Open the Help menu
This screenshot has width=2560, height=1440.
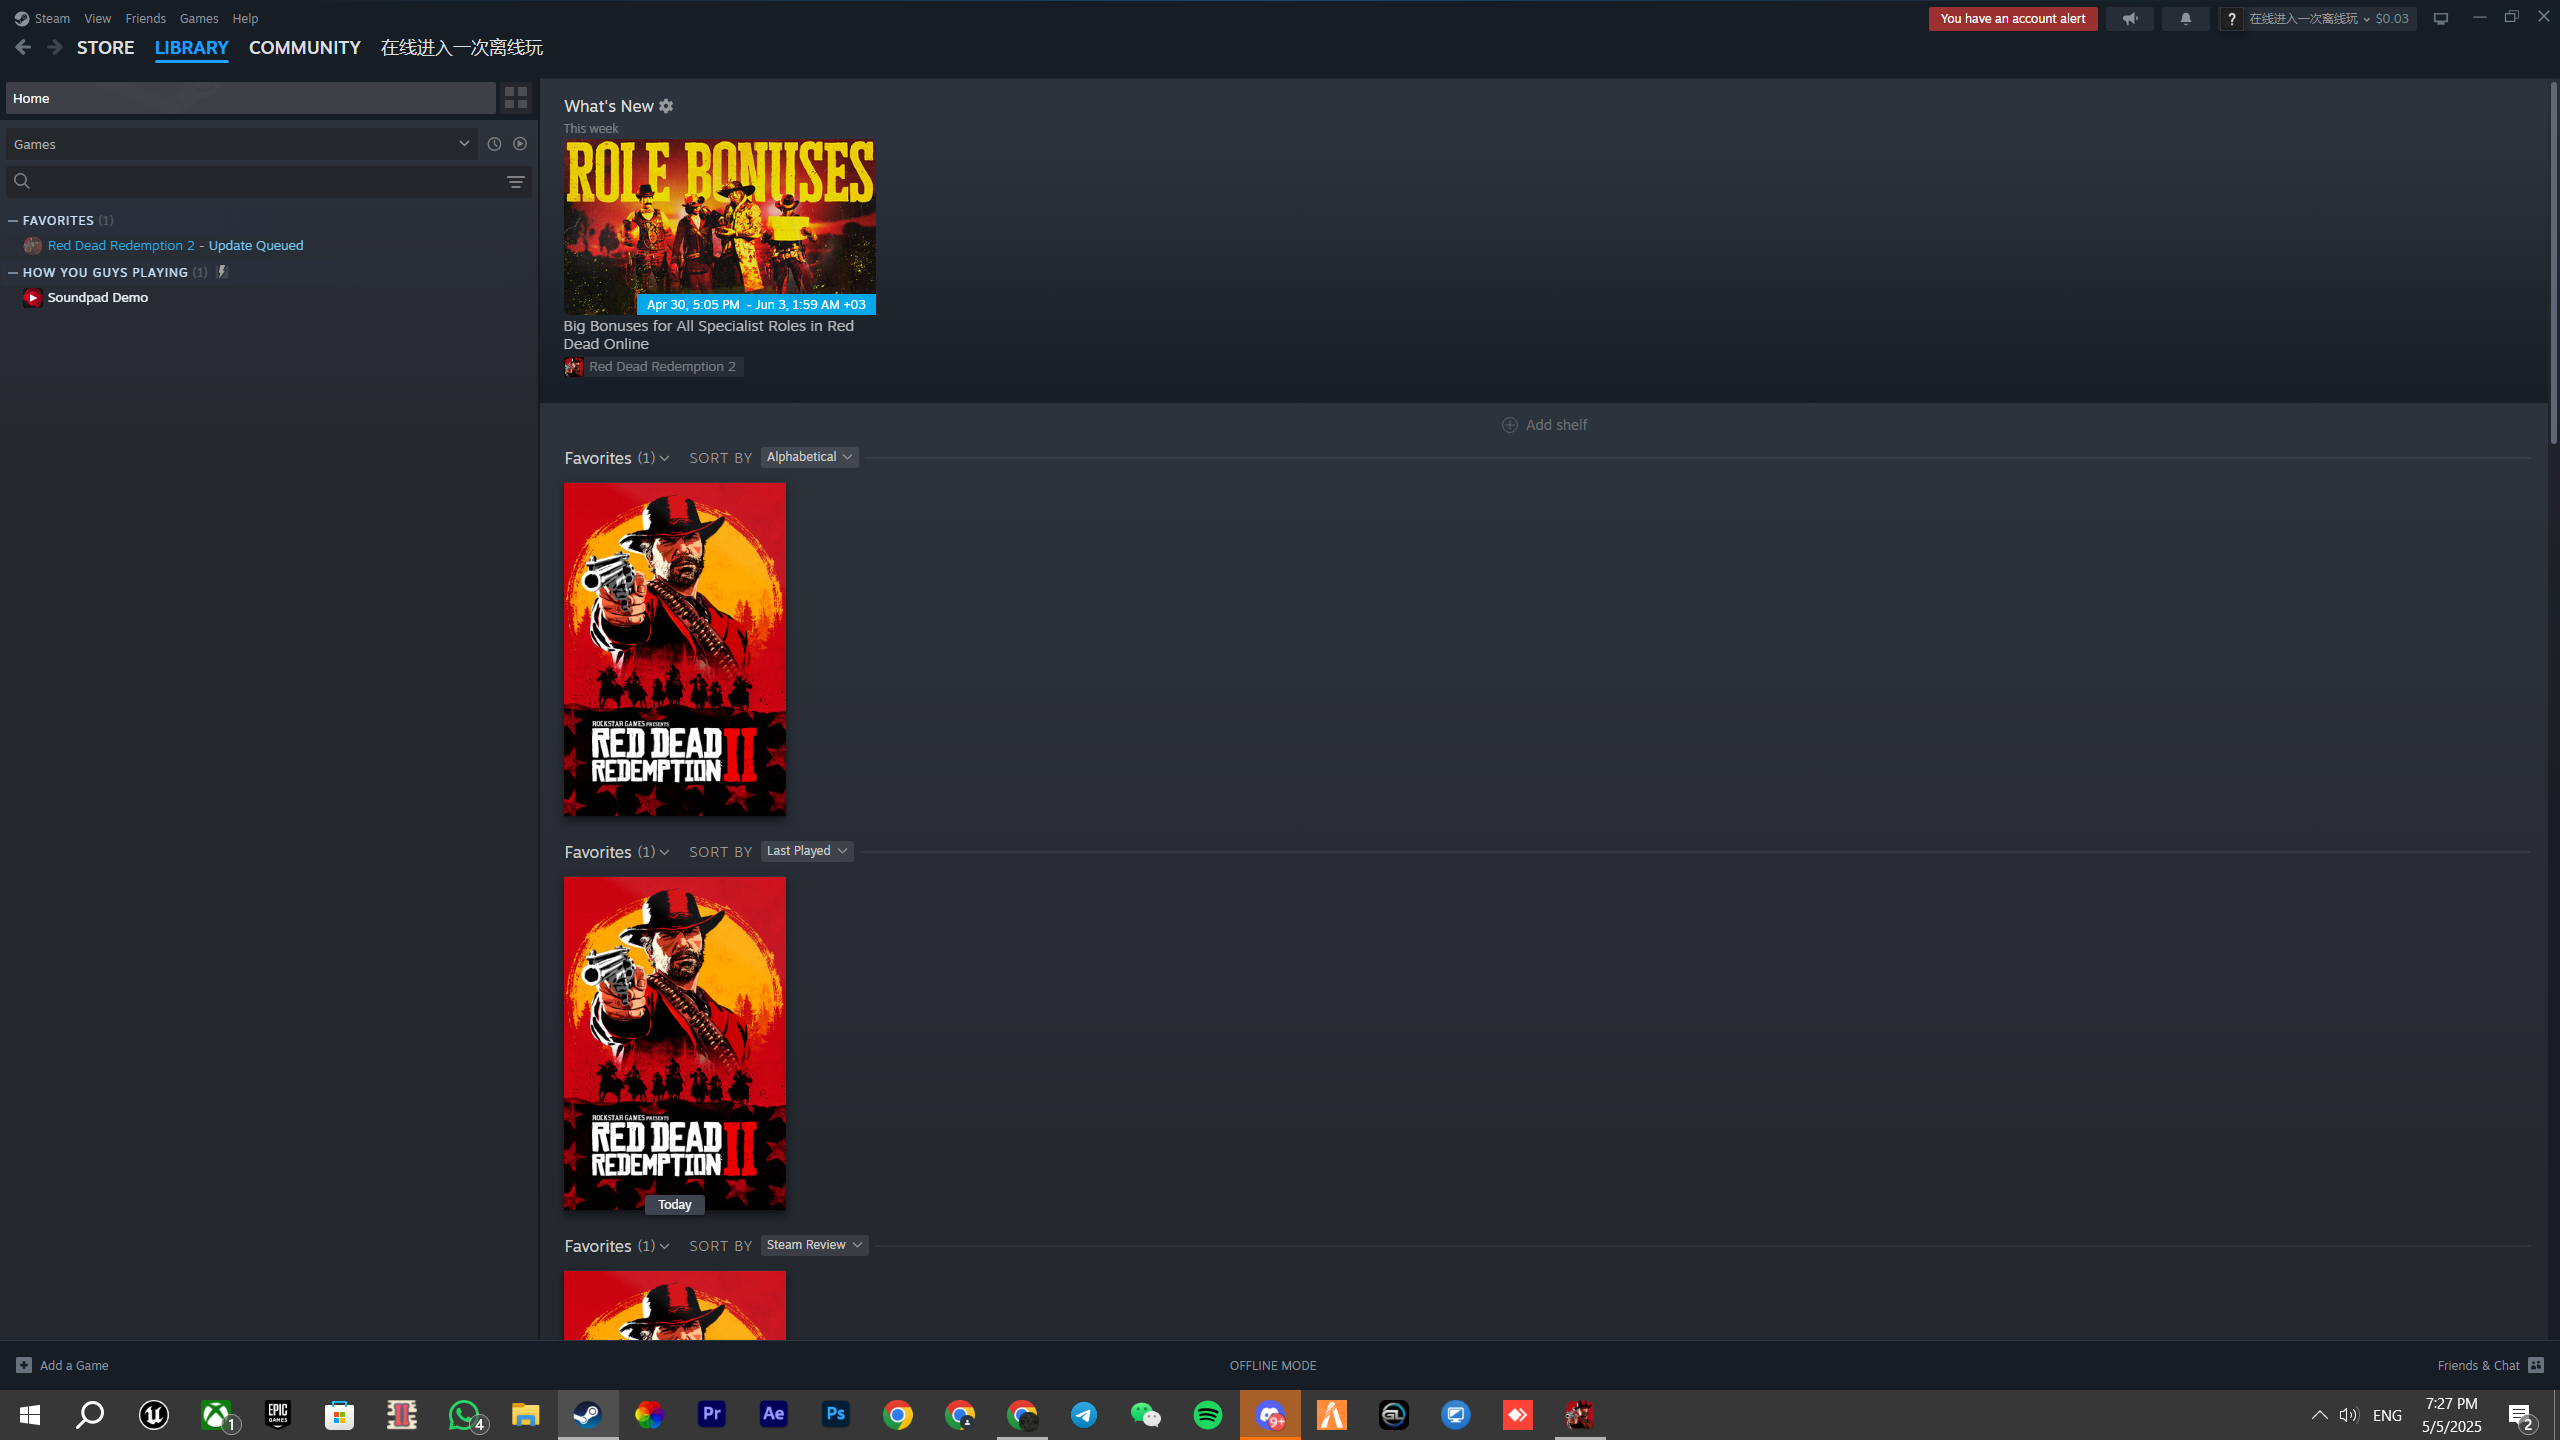(x=245, y=18)
